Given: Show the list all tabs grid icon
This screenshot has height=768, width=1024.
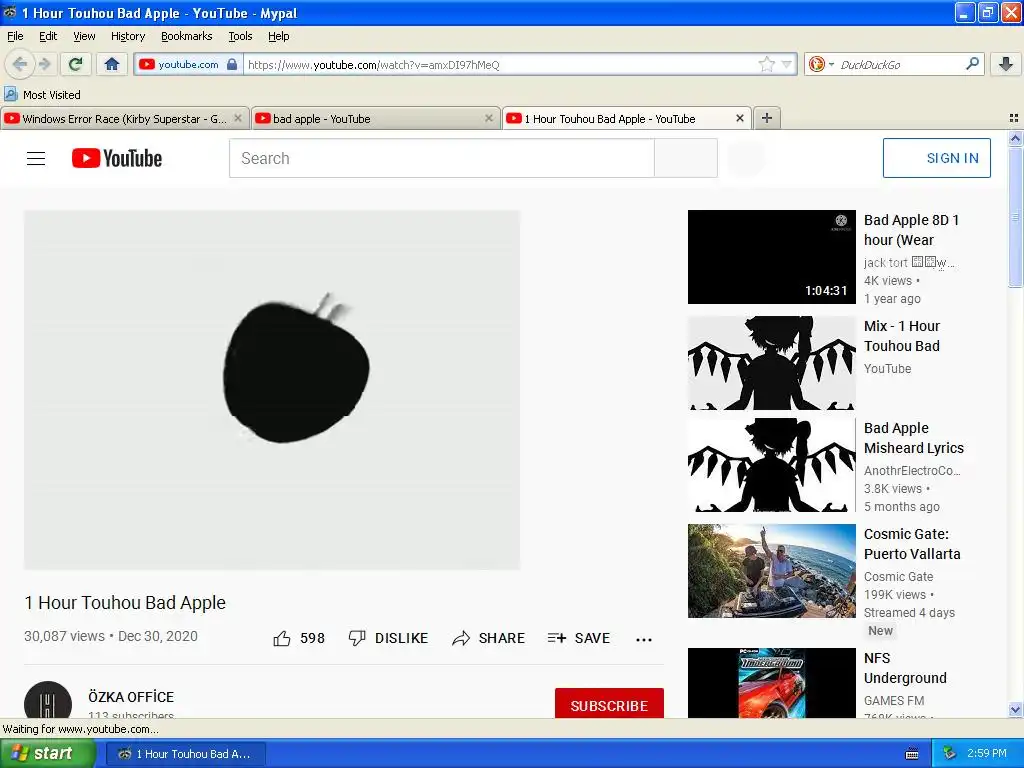Looking at the screenshot, I should click(x=1014, y=118).
